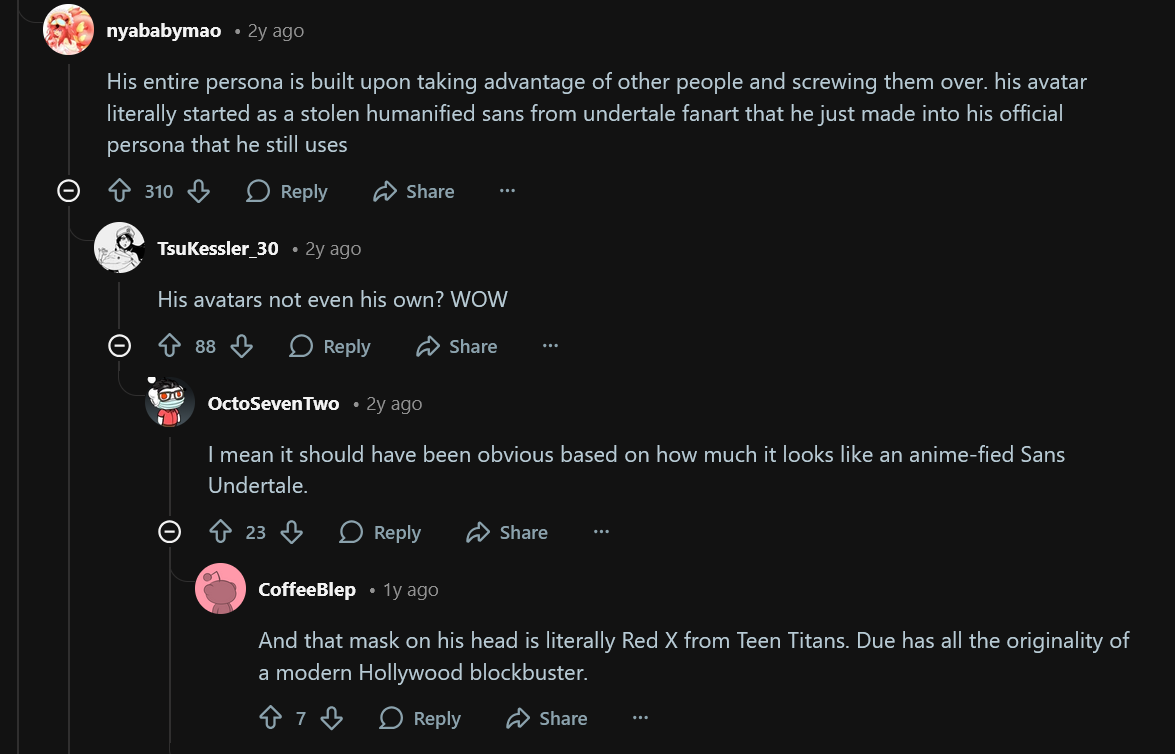Downvote CoffeeBlep's comment with 7 votes
1175x754 pixels.
click(331, 718)
